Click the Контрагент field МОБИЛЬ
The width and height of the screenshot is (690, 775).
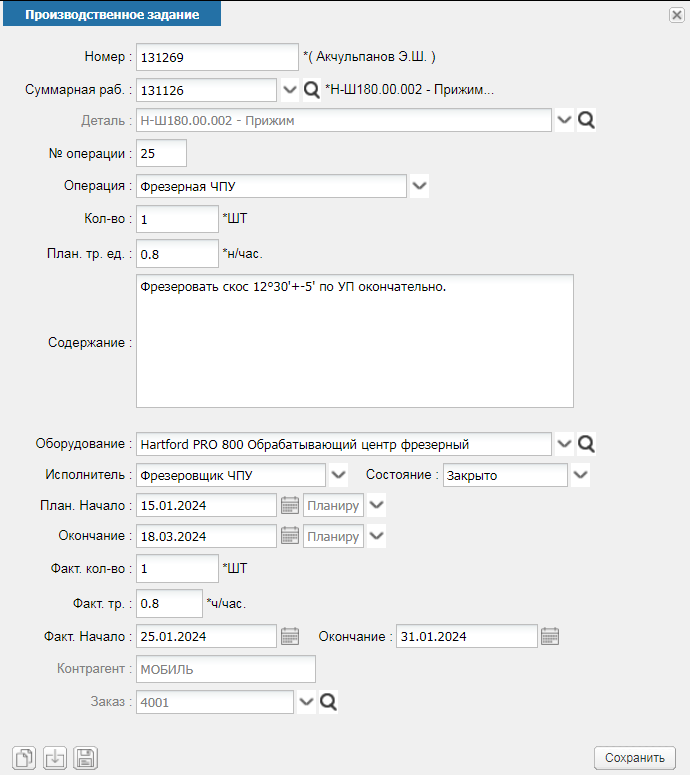(226, 669)
